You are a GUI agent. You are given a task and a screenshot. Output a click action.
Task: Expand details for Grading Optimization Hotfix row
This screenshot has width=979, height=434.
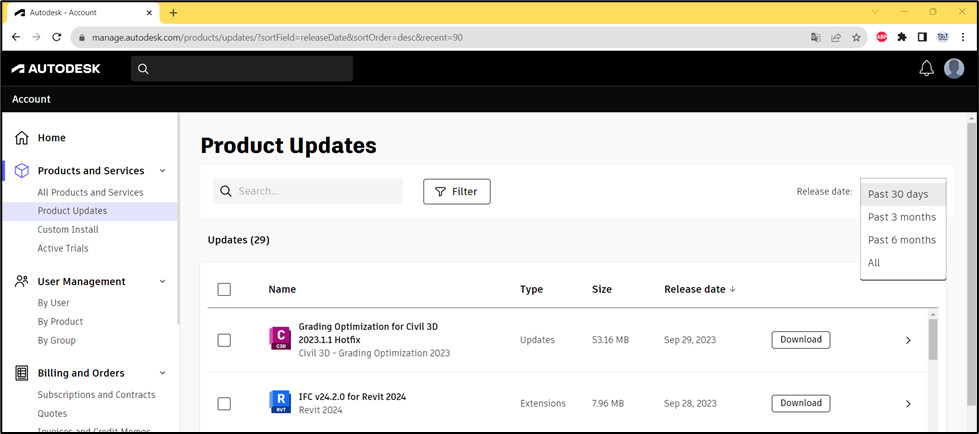point(908,340)
